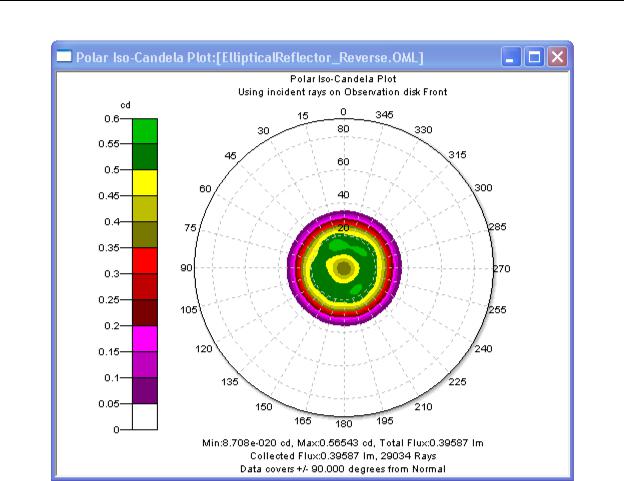Viewport: 624px width, 481px height.
Task: Click the '0.3' legend scale value
Action: 112,274
